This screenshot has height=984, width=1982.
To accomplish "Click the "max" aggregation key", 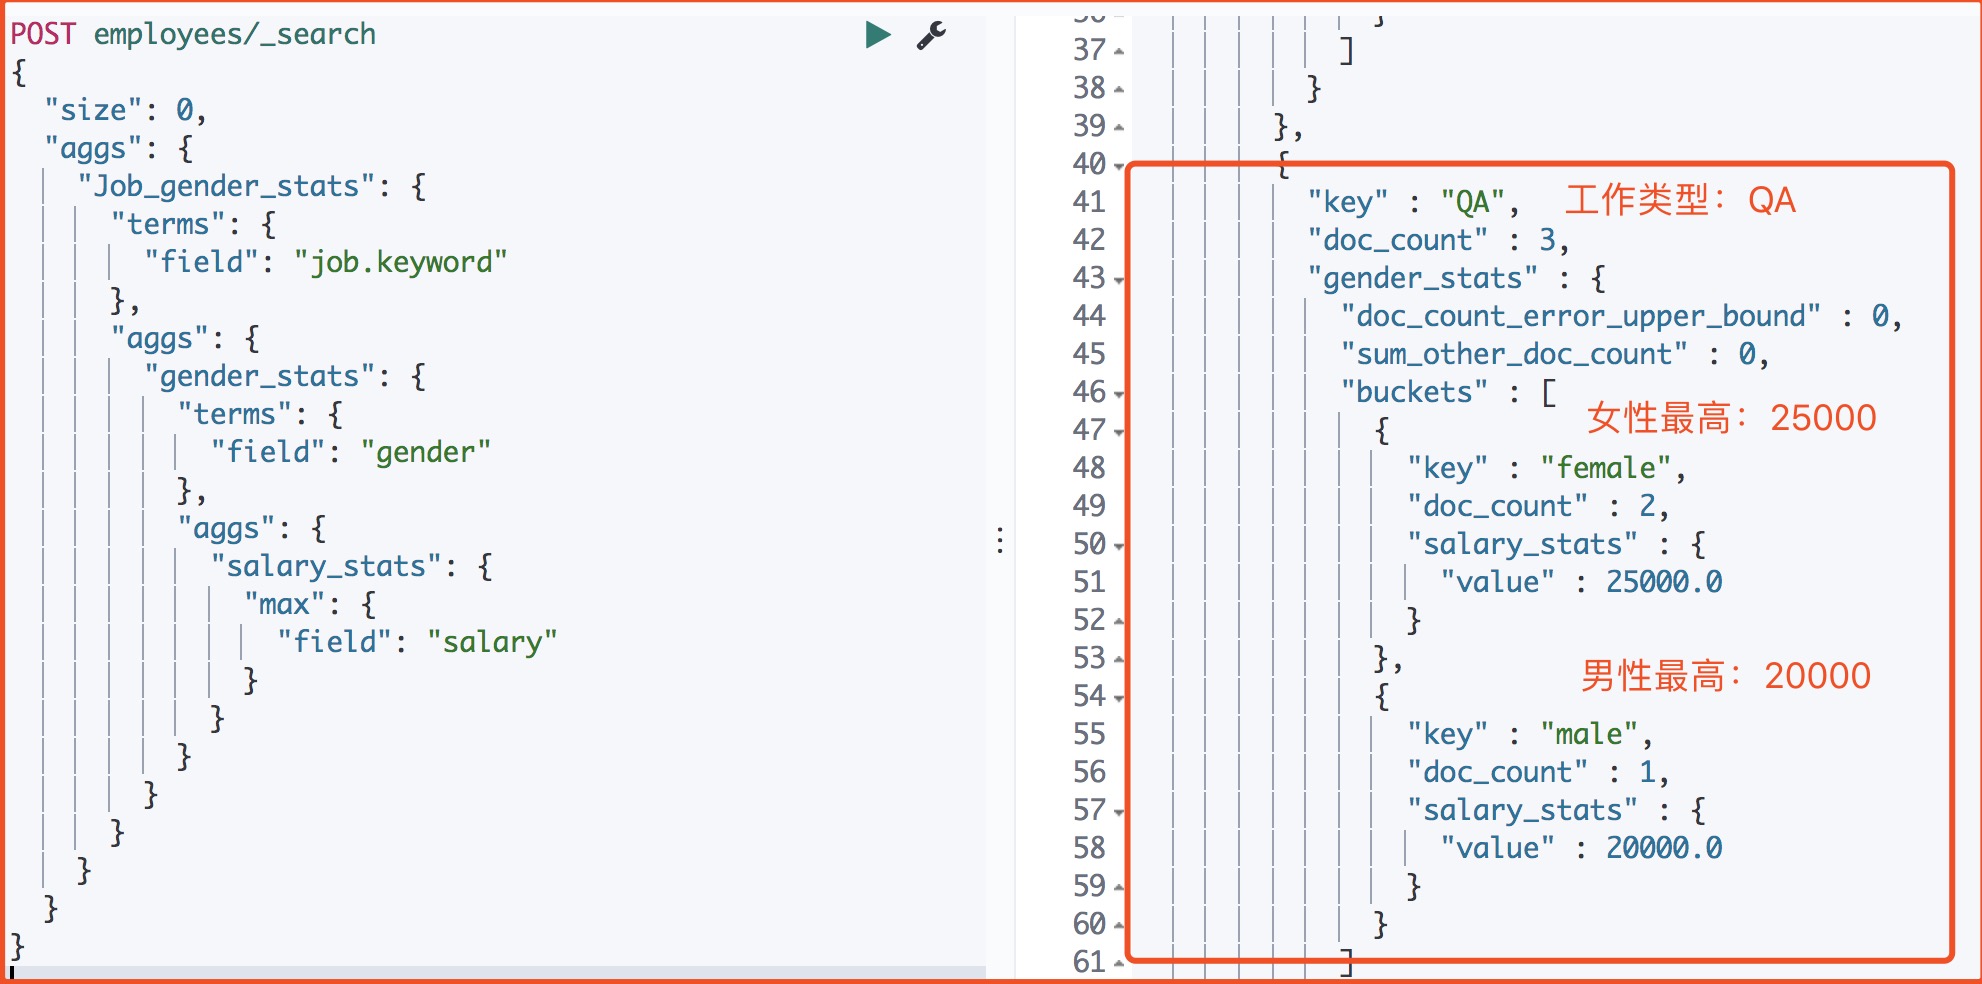I will point(284,604).
